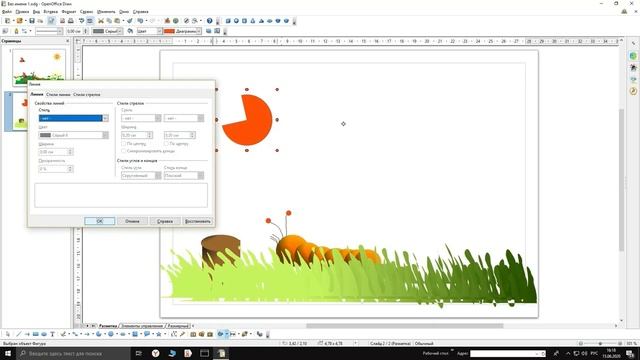Open Task View on the taskbar
This screenshot has height=360, width=640.
point(139,353)
